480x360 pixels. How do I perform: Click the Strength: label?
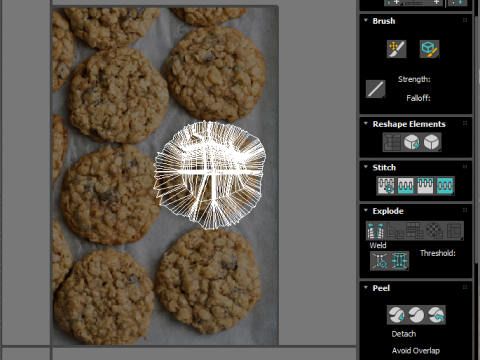click(x=414, y=79)
